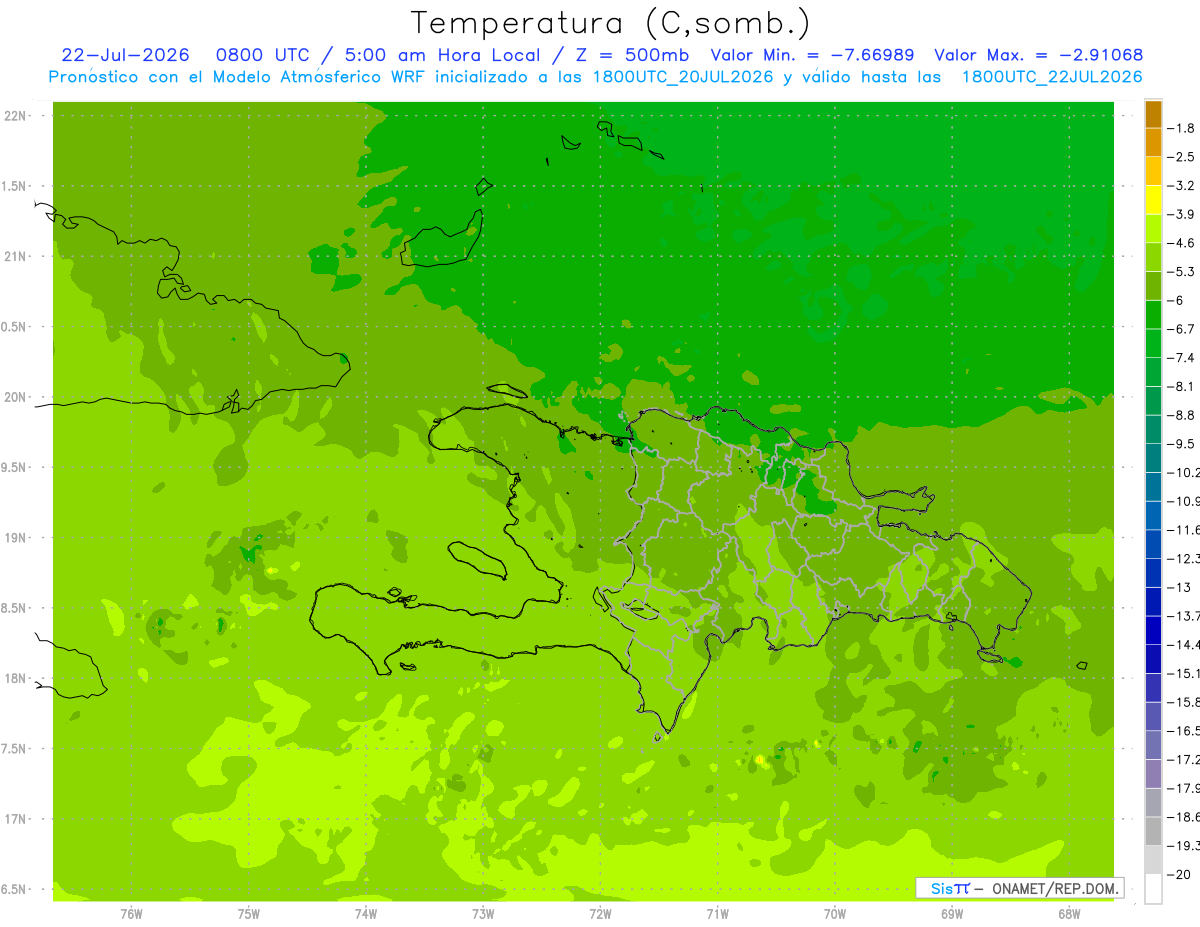The width and height of the screenshot is (1200, 927).
Task: Click the teal swatch between -9.5 and -10.2
Action: [x=1153, y=458]
